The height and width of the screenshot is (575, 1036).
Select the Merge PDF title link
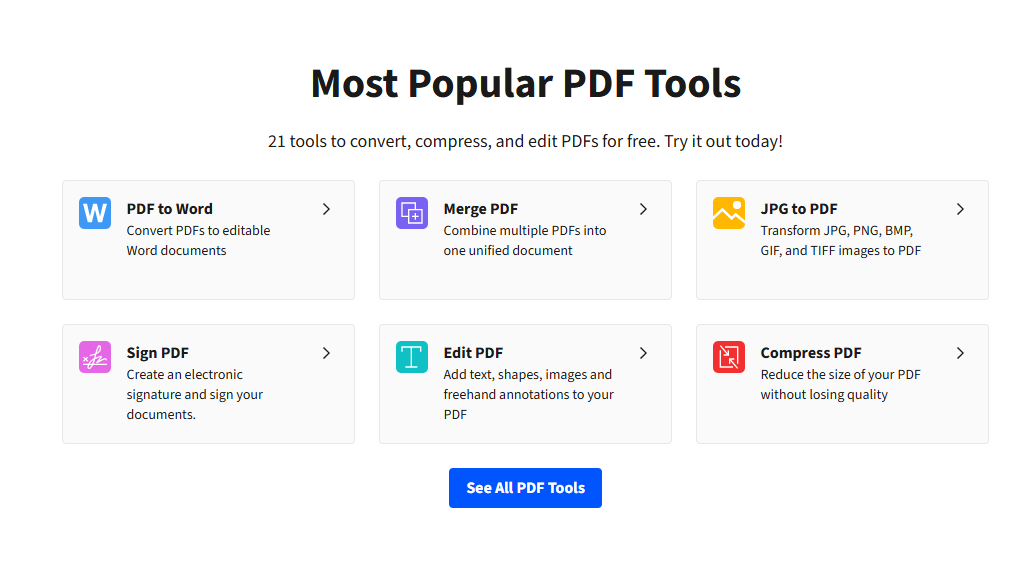[x=480, y=209]
